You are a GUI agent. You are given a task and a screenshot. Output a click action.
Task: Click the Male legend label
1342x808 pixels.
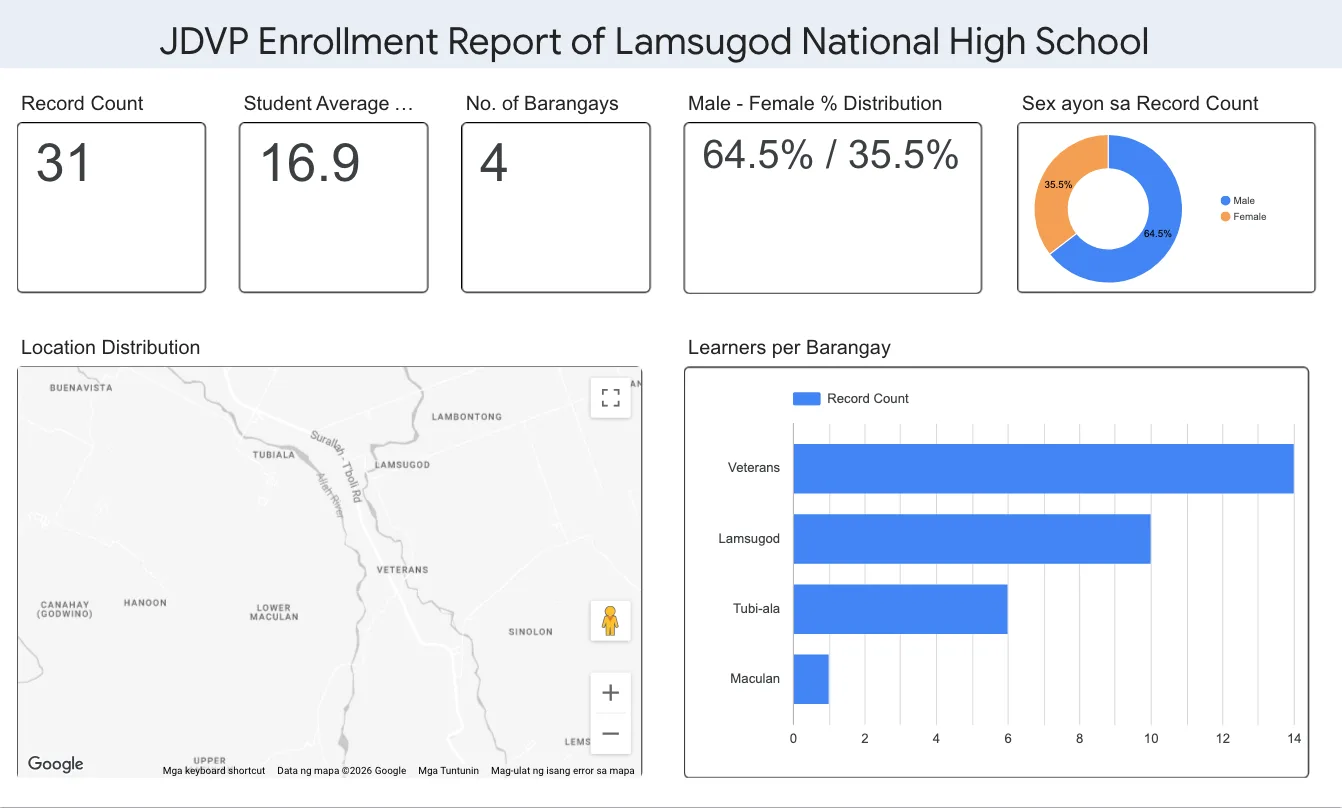click(1244, 201)
